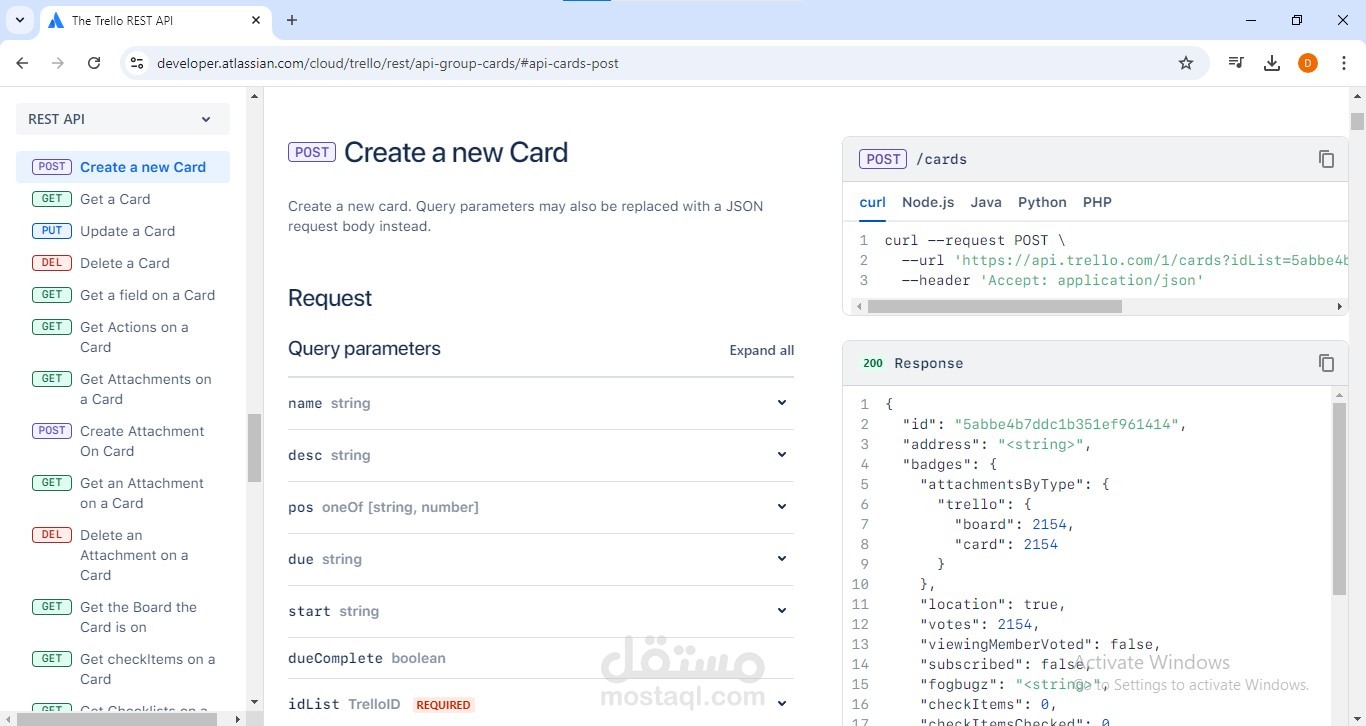Viewport: 1366px width, 726px height.
Task: Copy the POST /cards code snippet
Action: [x=1326, y=159]
